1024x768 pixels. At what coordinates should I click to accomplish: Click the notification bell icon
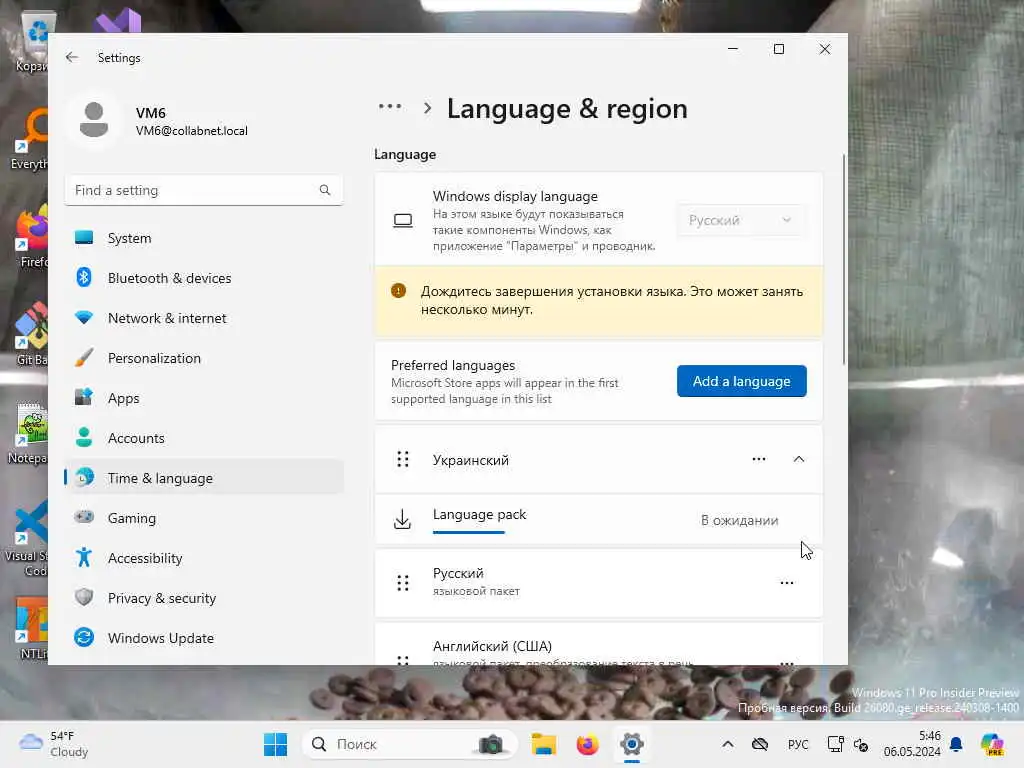[956, 744]
